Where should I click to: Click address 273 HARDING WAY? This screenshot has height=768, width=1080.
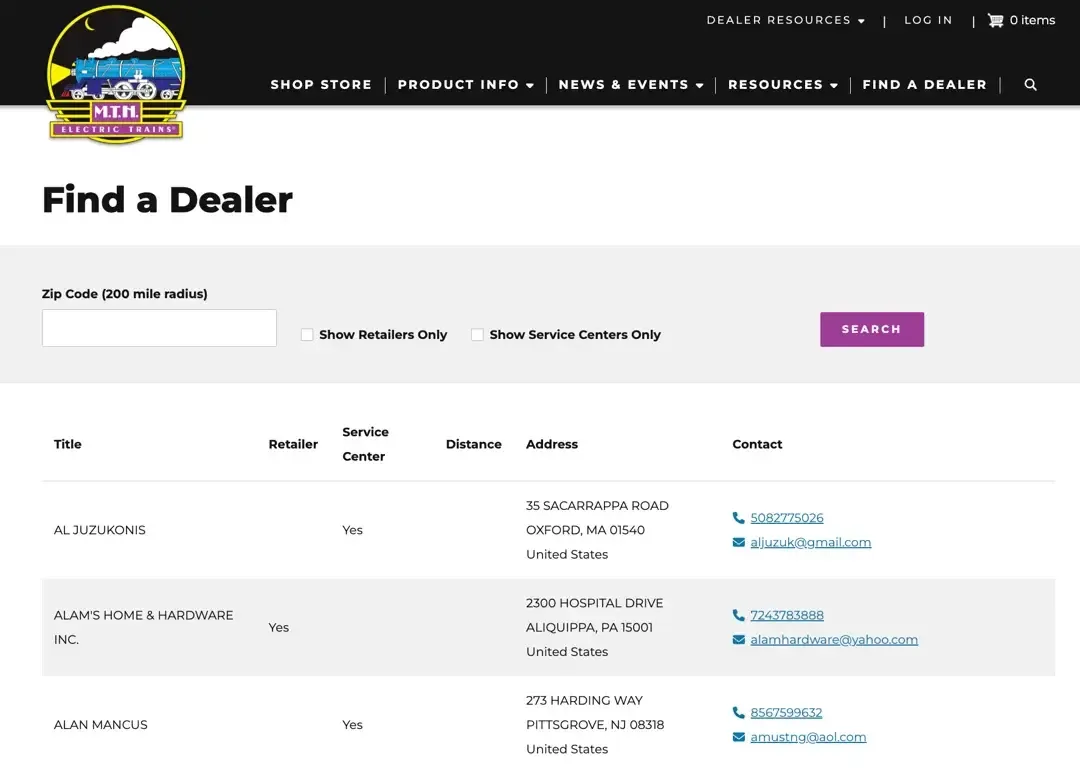(584, 700)
